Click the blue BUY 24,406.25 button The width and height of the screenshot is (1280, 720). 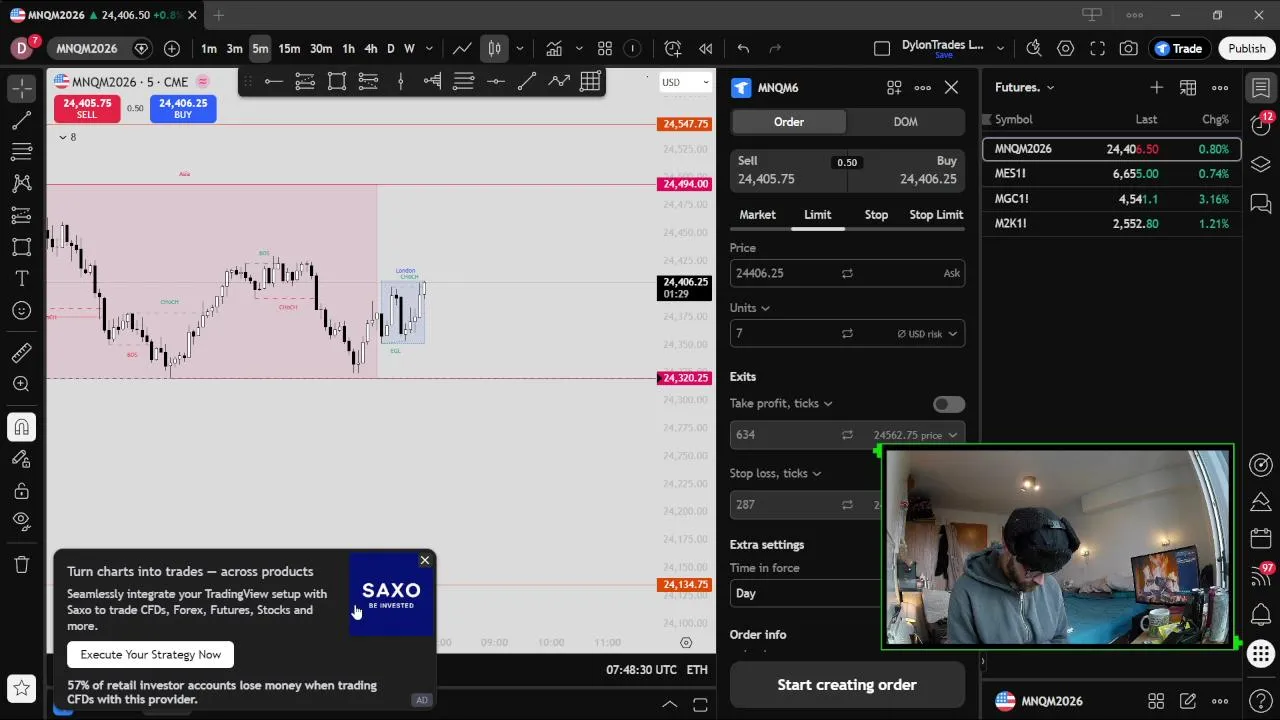pos(183,108)
